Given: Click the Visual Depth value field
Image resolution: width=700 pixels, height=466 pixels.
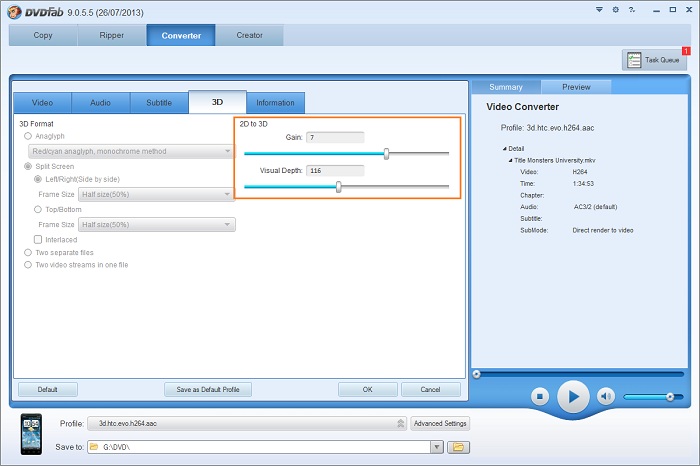Looking at the screenshot, I should (335, 171).
